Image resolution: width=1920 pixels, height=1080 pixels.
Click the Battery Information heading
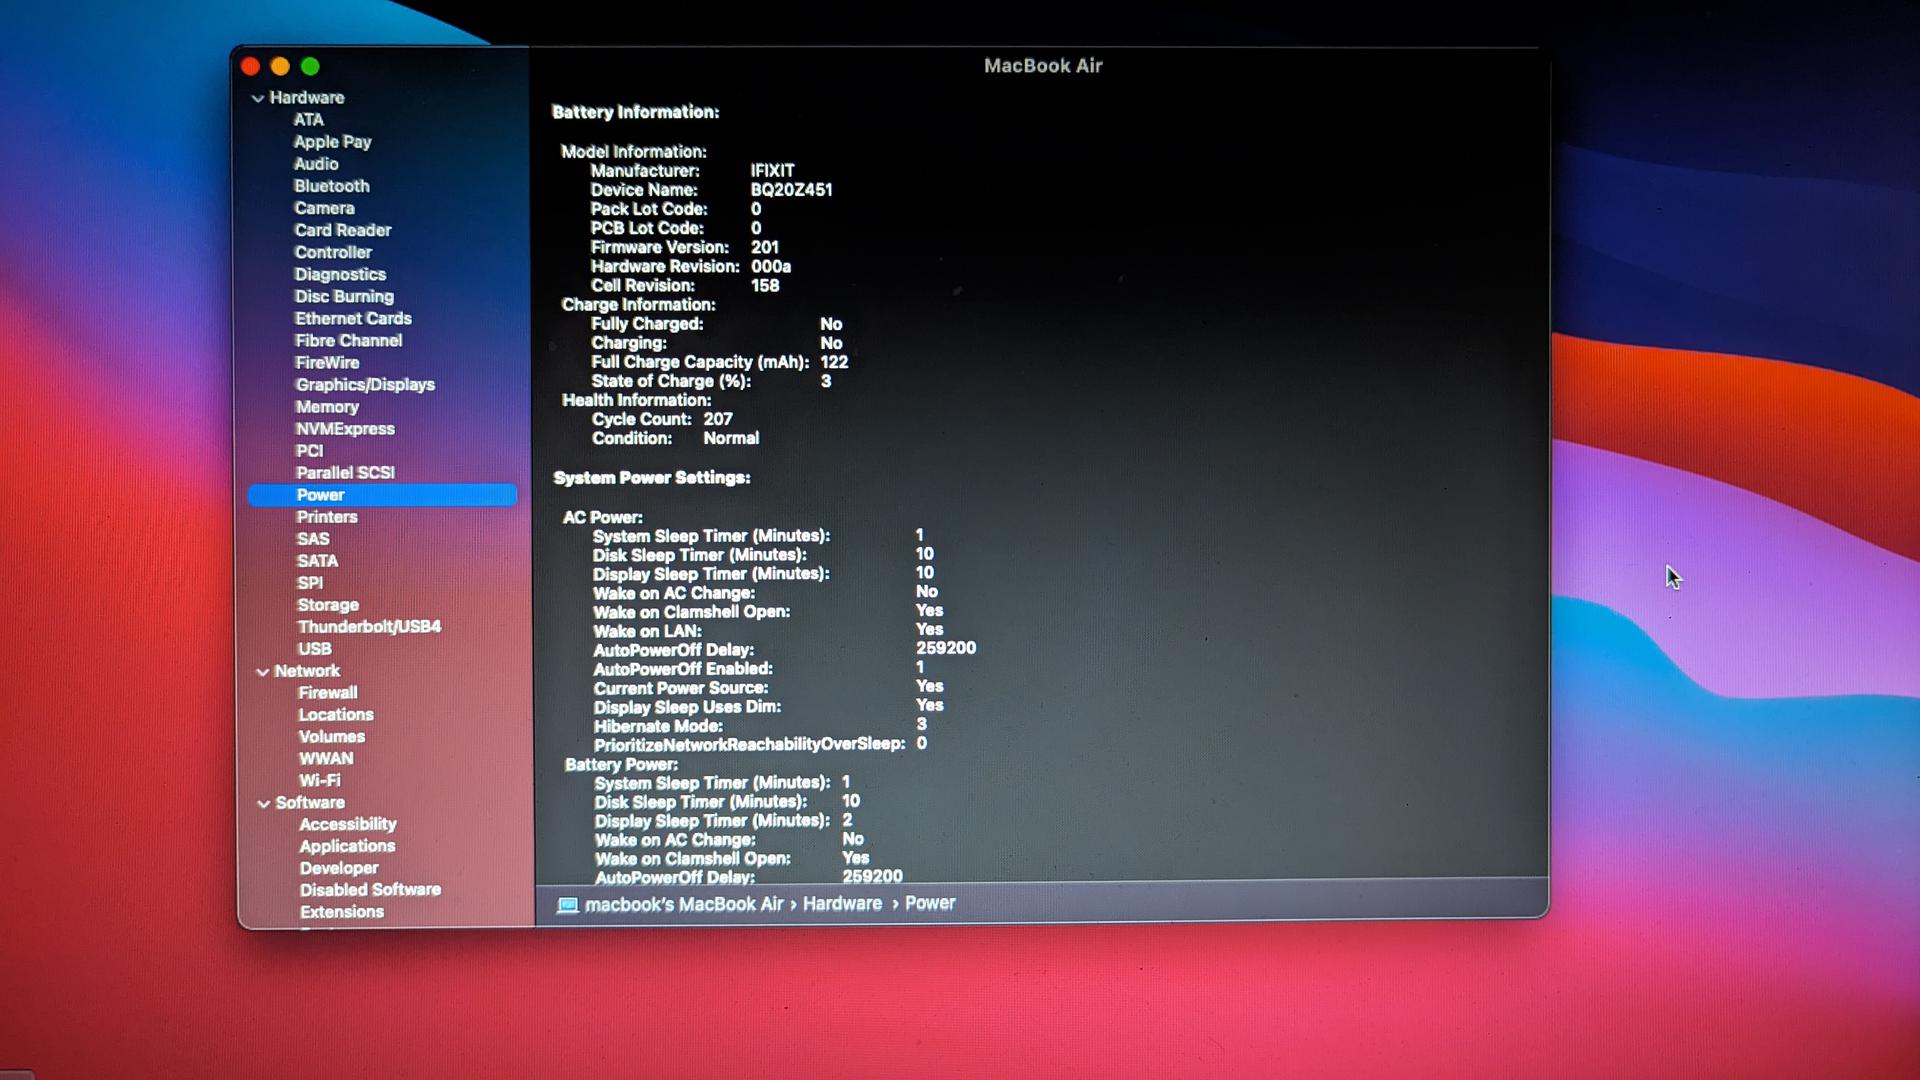(x=636, y=113)
